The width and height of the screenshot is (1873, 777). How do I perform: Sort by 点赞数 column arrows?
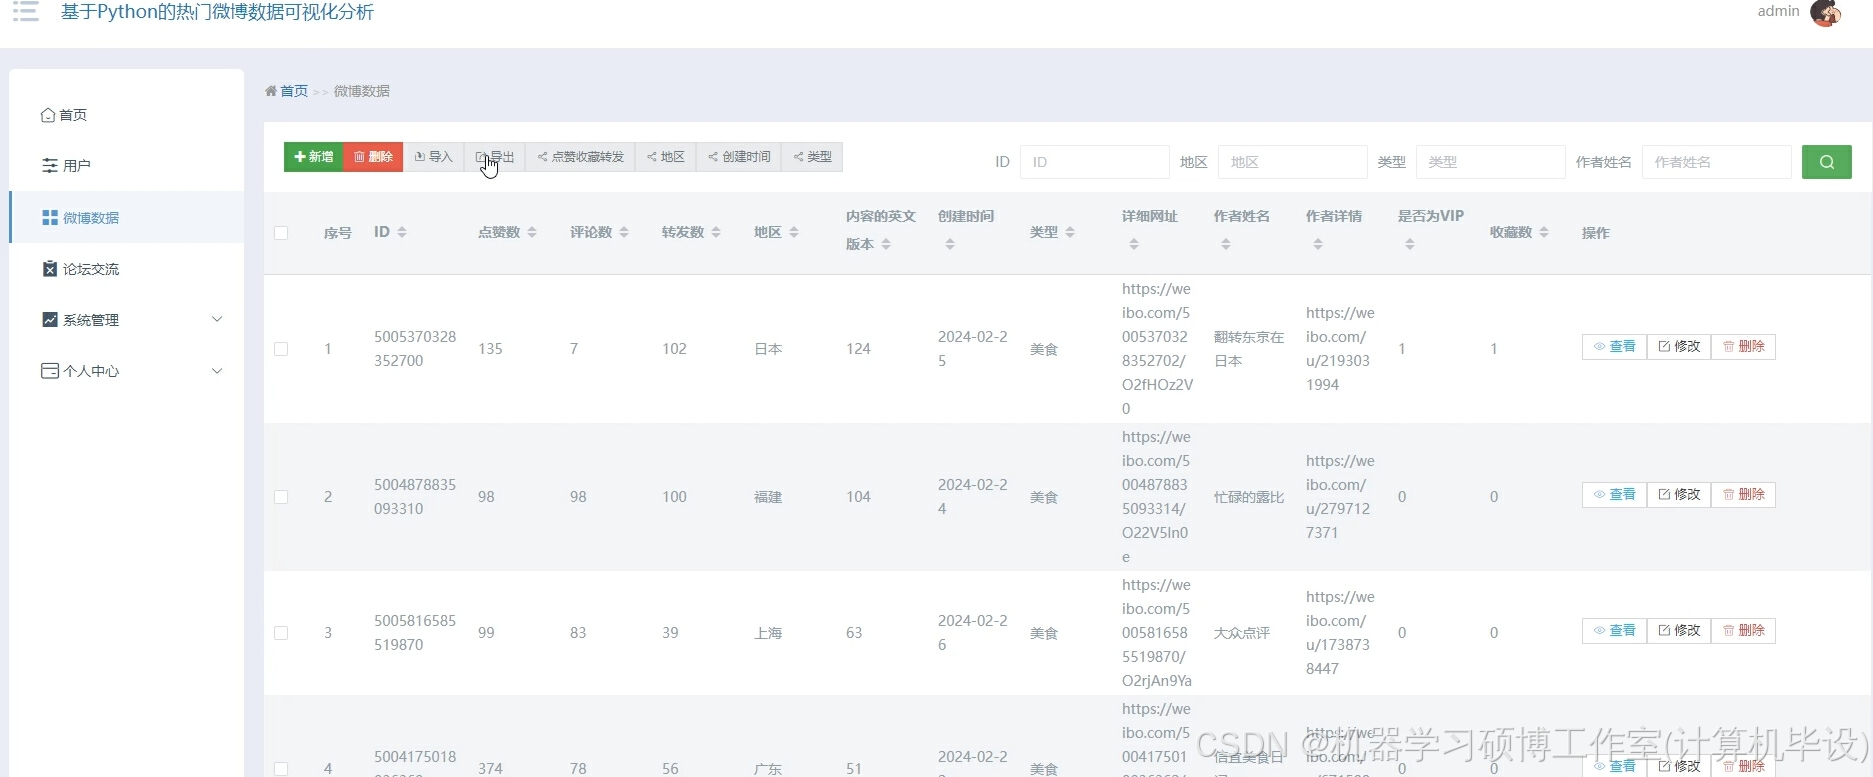[532, 232]
